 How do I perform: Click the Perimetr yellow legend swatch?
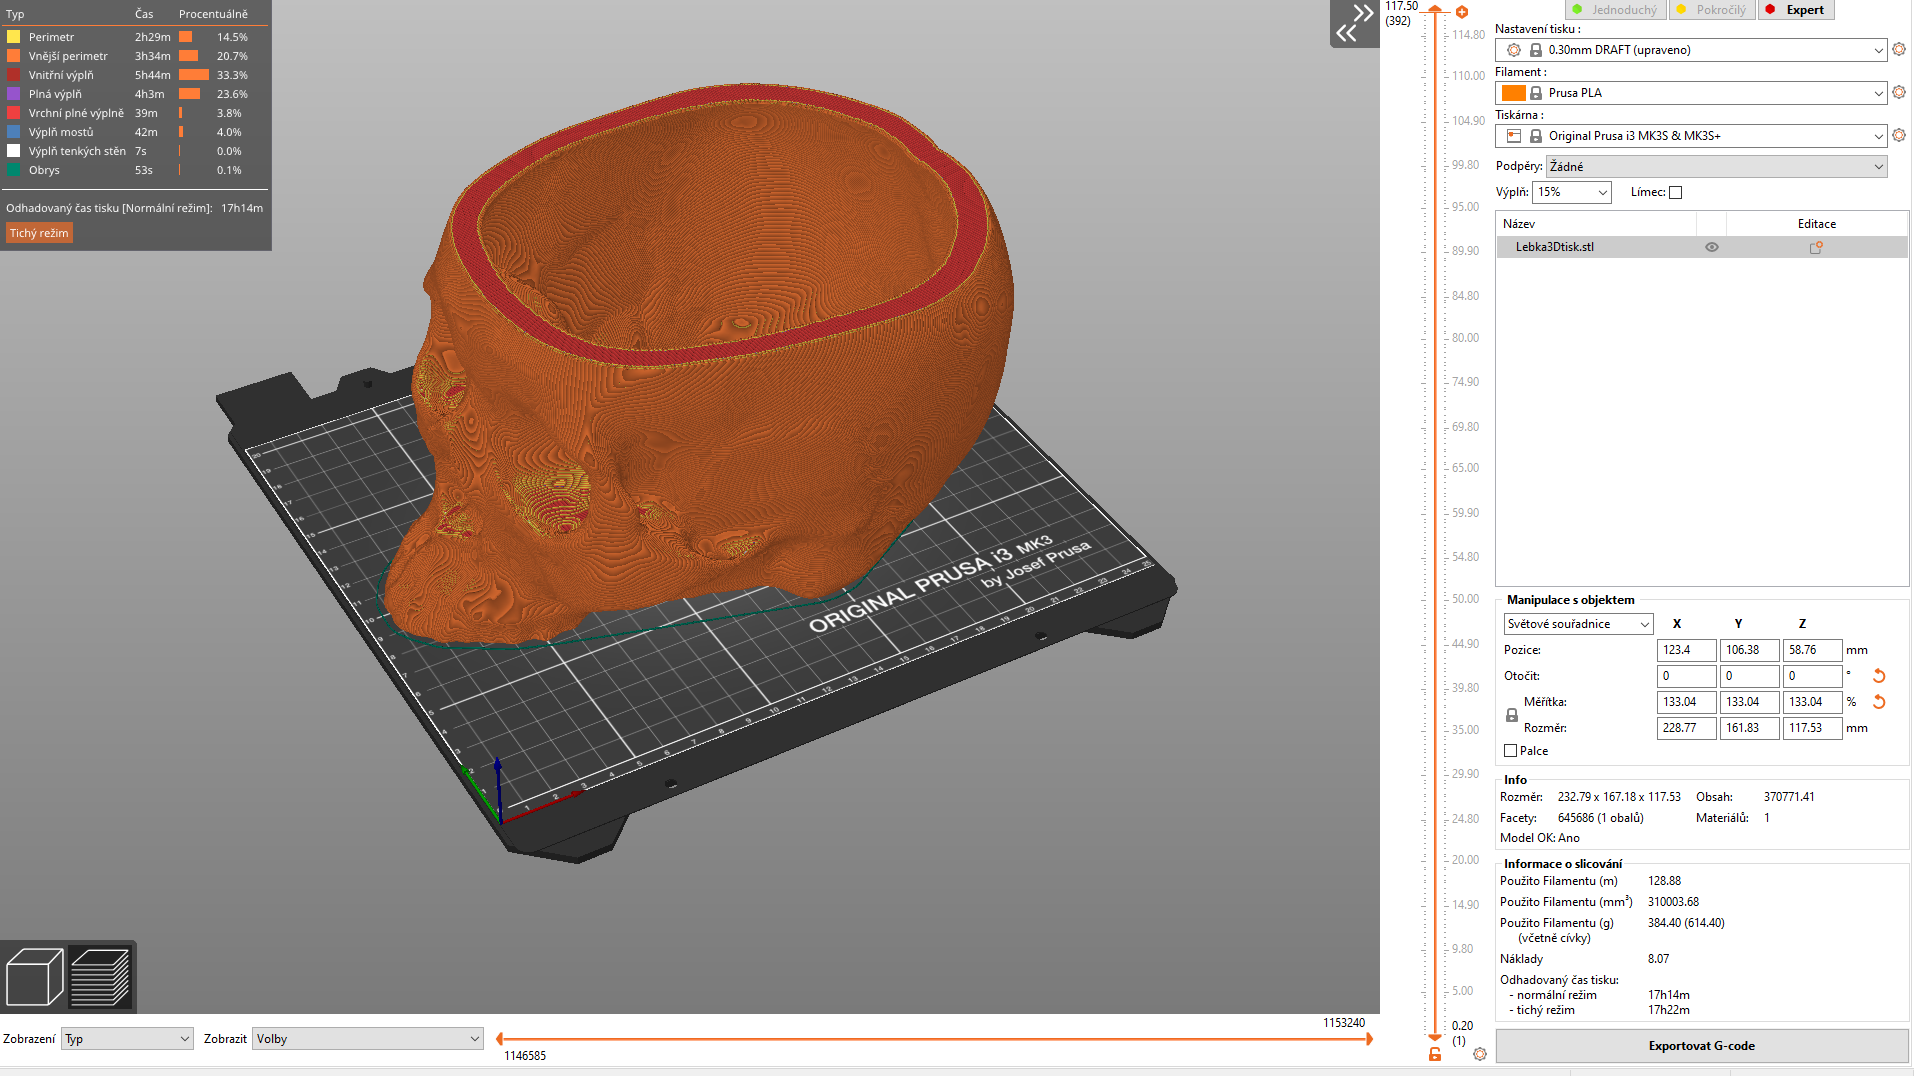point(14,37)
